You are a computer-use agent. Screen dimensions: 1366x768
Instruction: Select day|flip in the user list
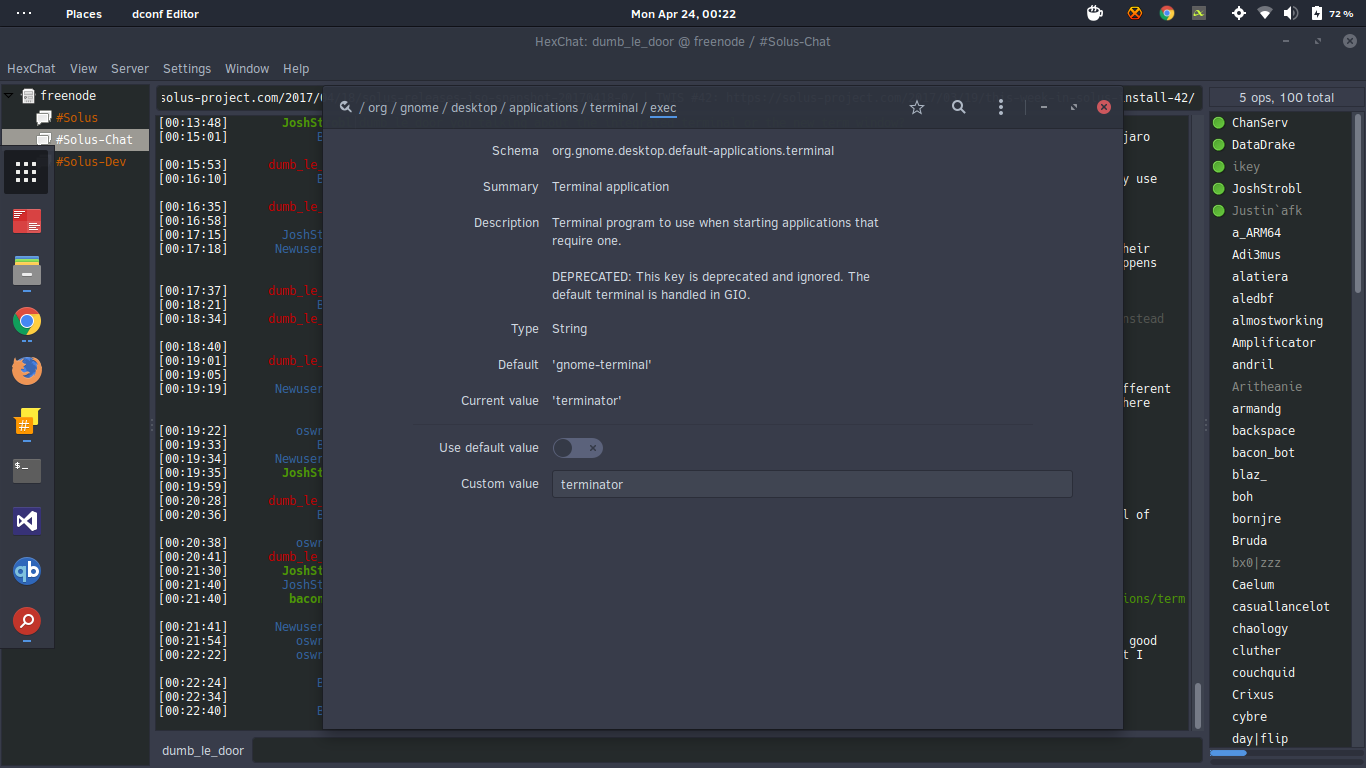click(1259, 739)
